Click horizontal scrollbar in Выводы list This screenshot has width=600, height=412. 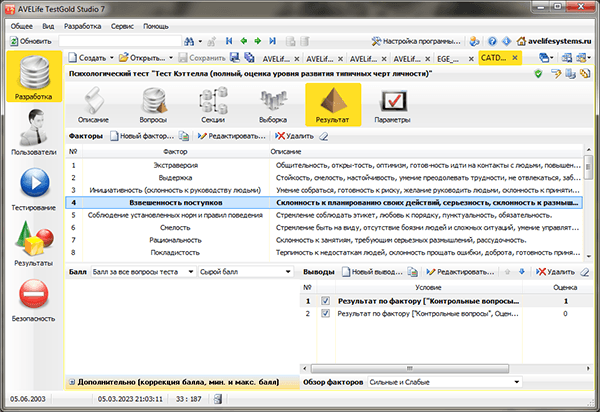pos(410,368)
